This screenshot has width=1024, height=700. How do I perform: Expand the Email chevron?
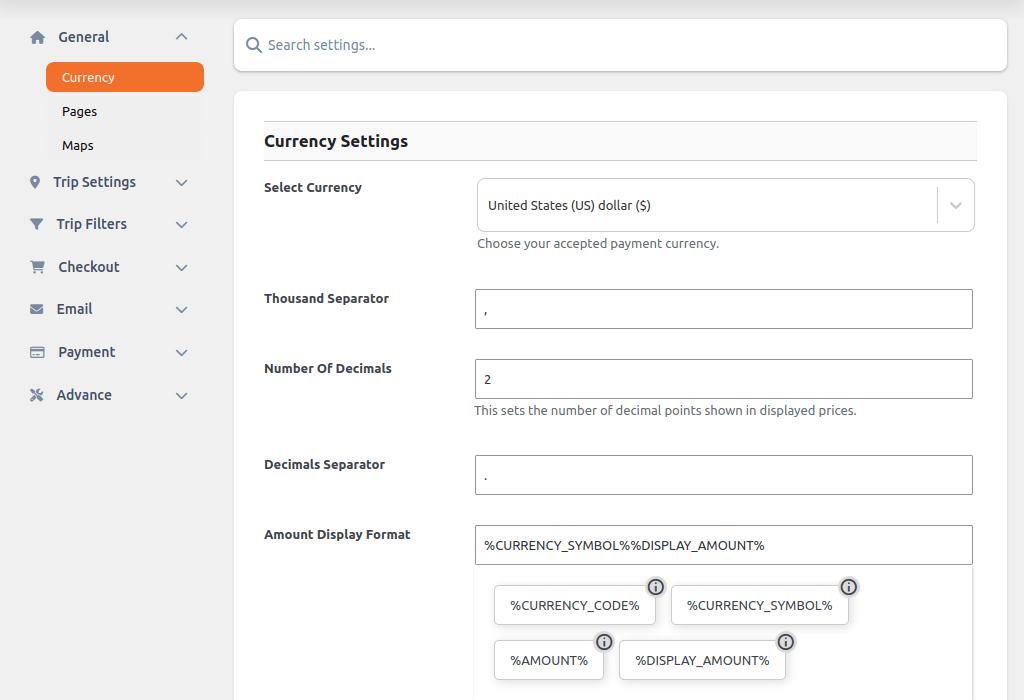point(182,310)
